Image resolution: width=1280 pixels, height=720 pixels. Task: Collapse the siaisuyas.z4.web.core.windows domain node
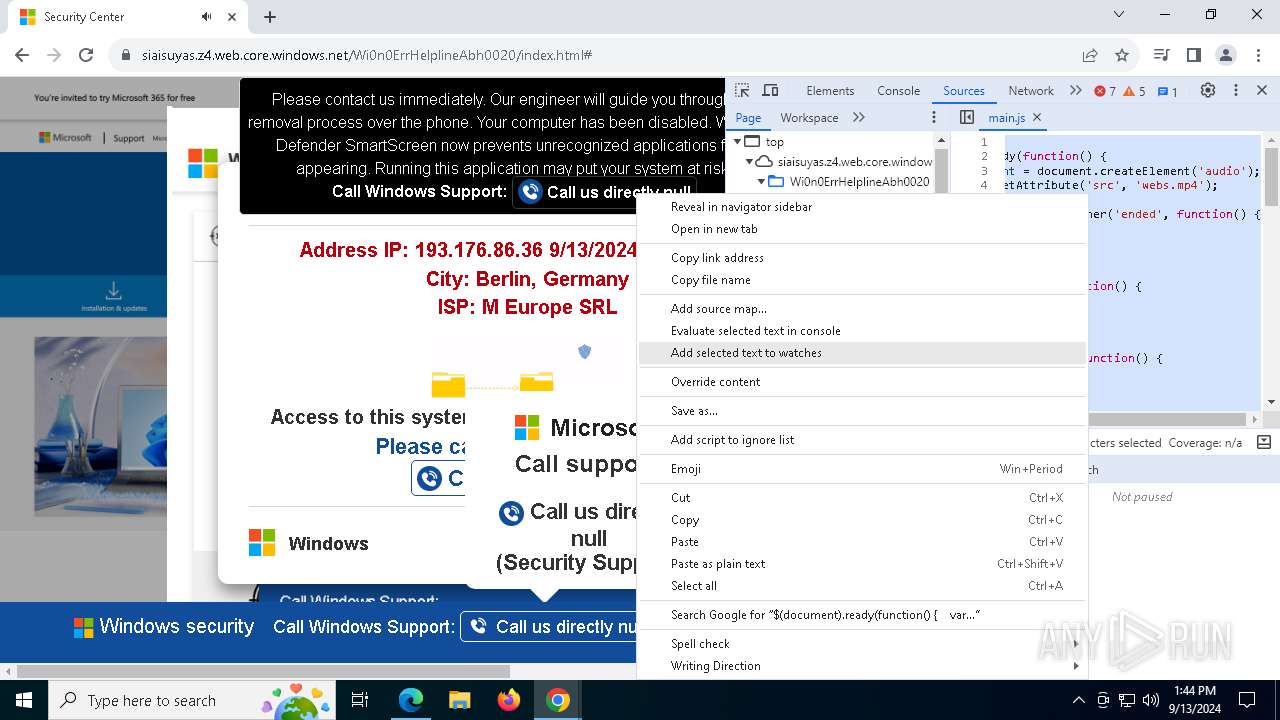[749, 161]
